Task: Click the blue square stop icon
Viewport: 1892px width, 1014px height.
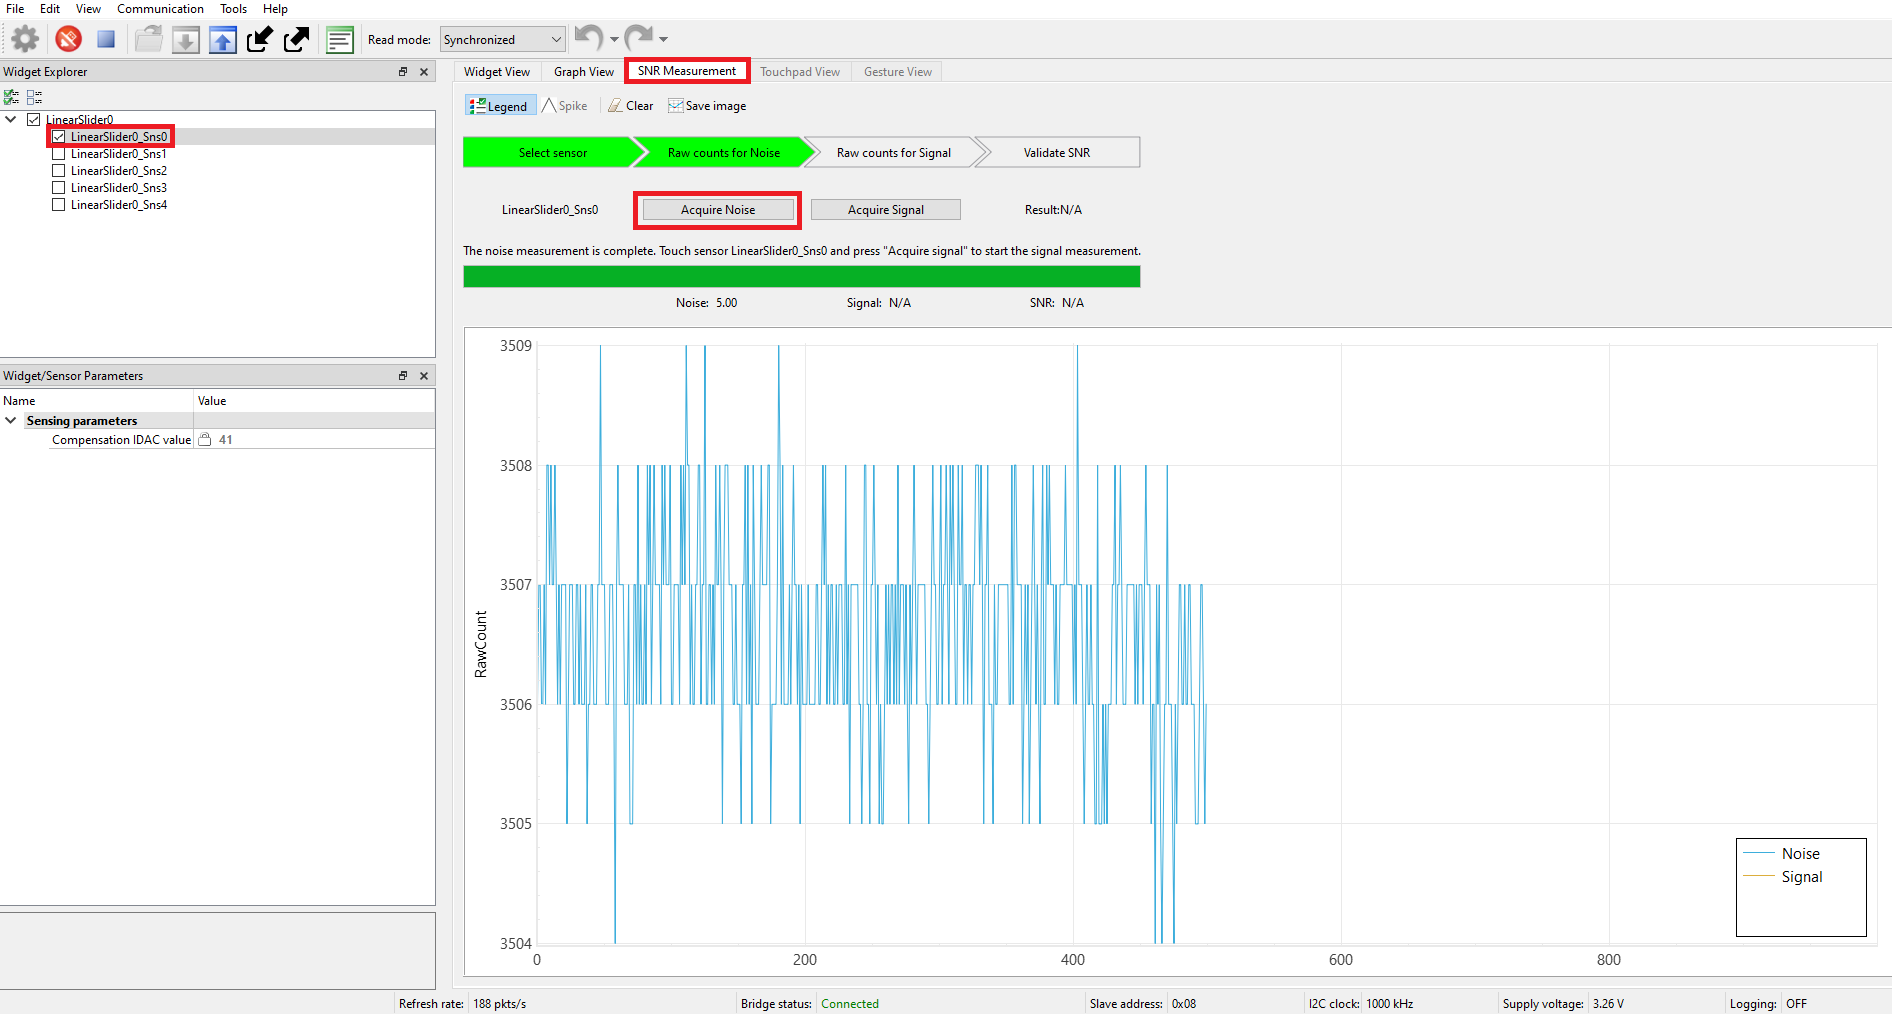Action: coord(106,40)
